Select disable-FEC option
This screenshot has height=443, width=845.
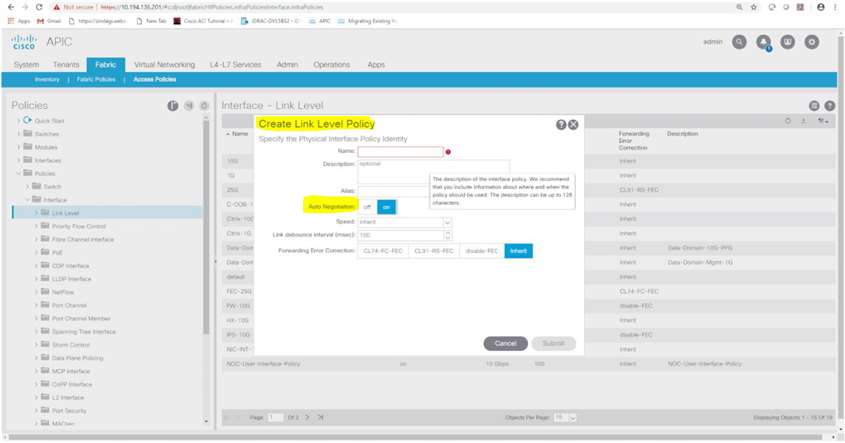point(481,251)
